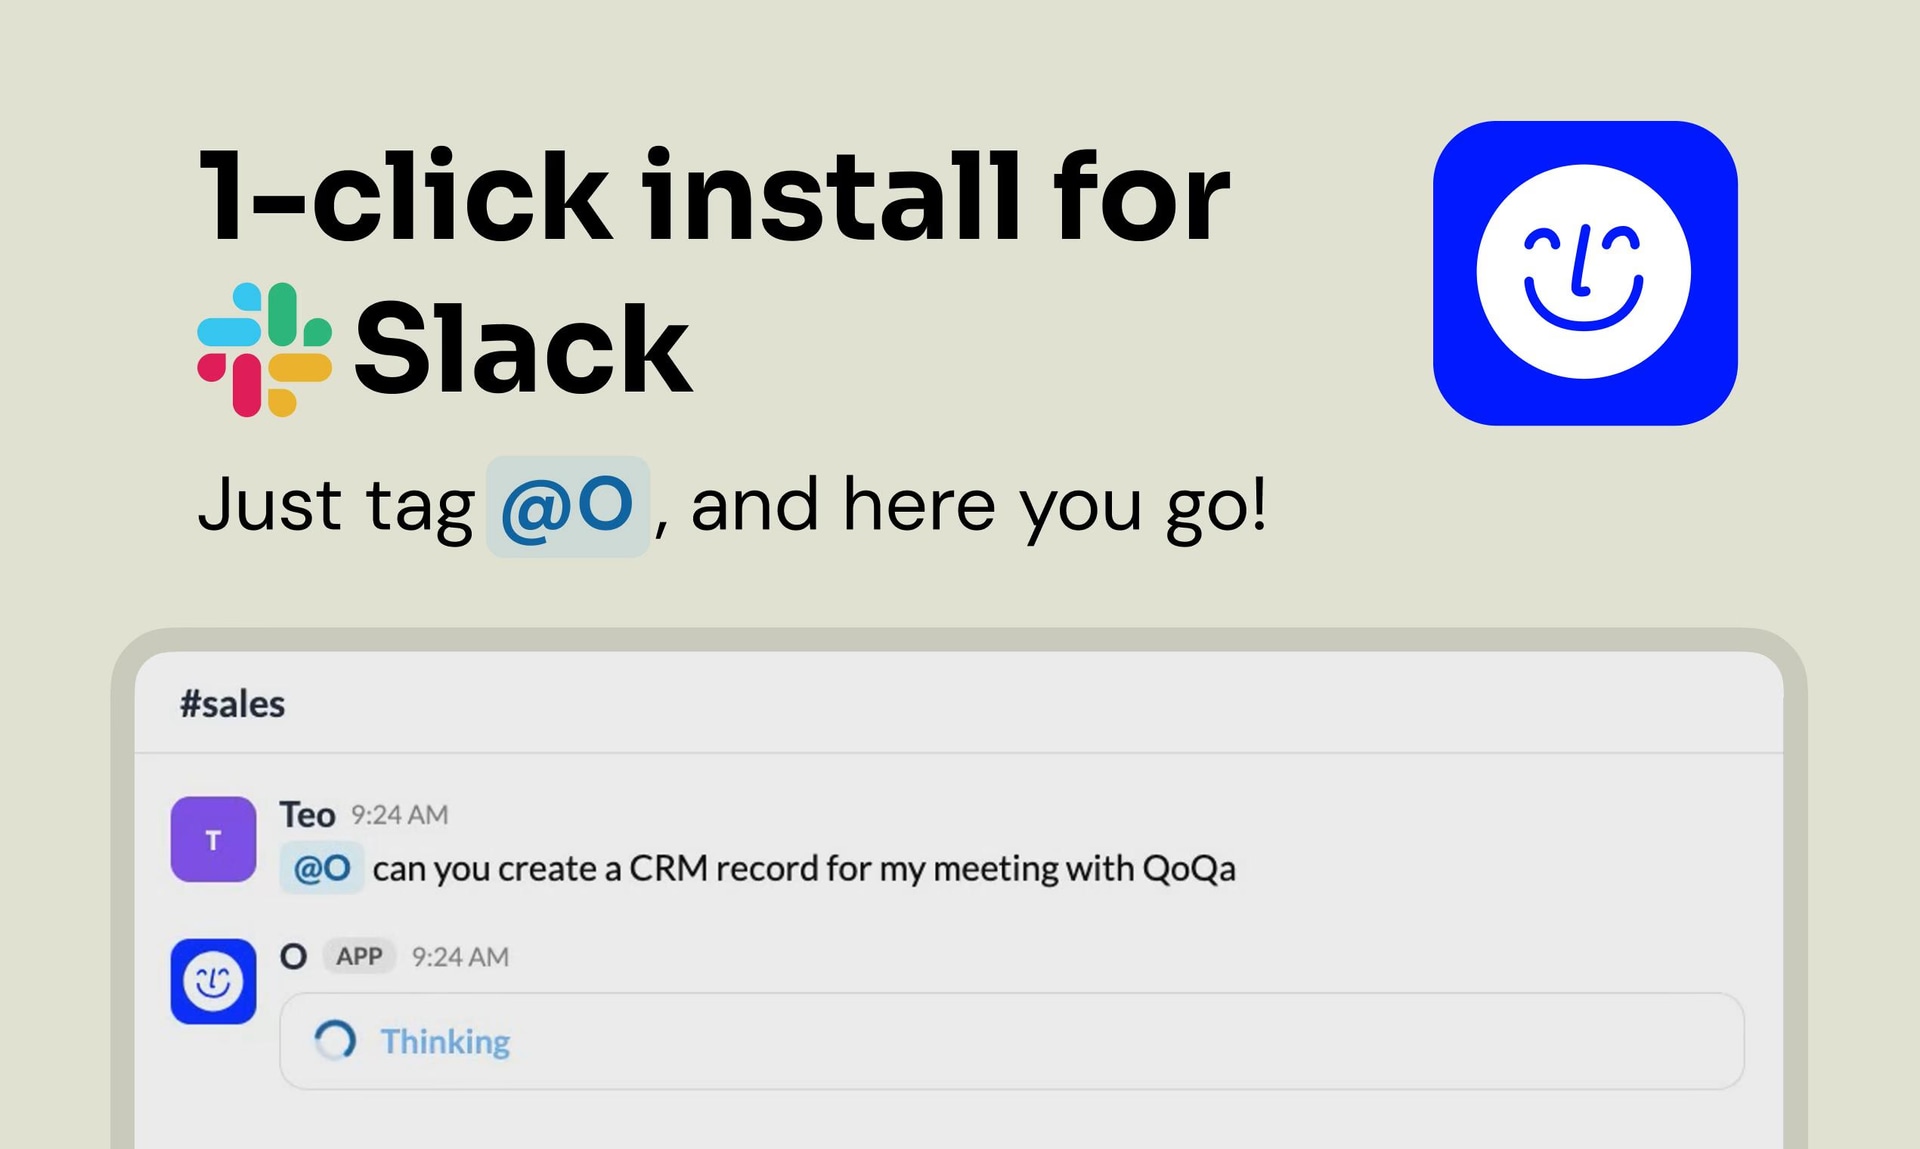Click the @O tag in the headline subtitle
The width and height of the screenshot is (1920, 1149).
click(568, 507)
